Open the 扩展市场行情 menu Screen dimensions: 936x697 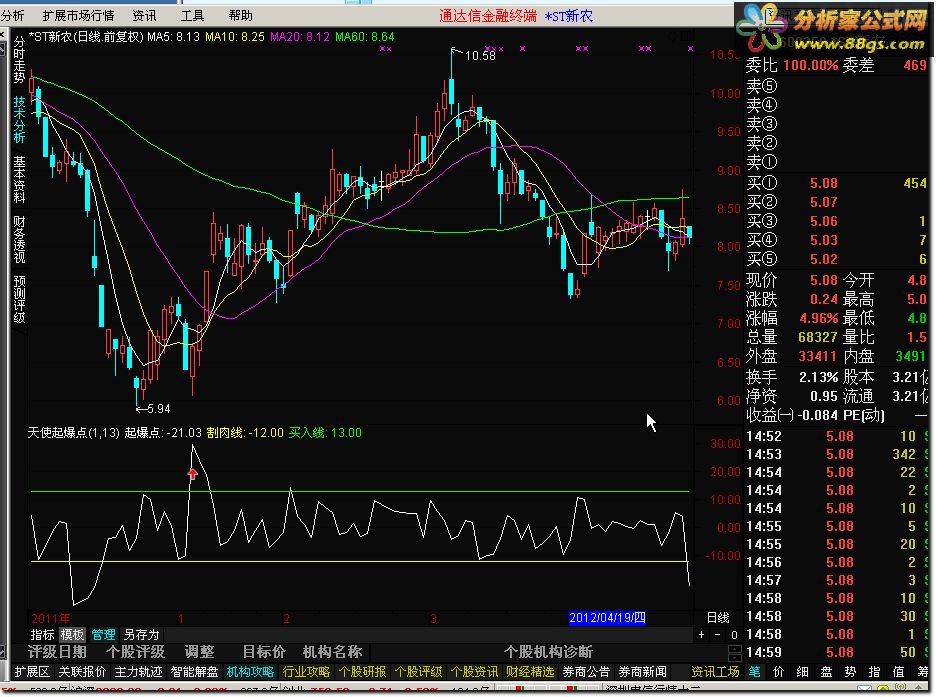(78, 16)
